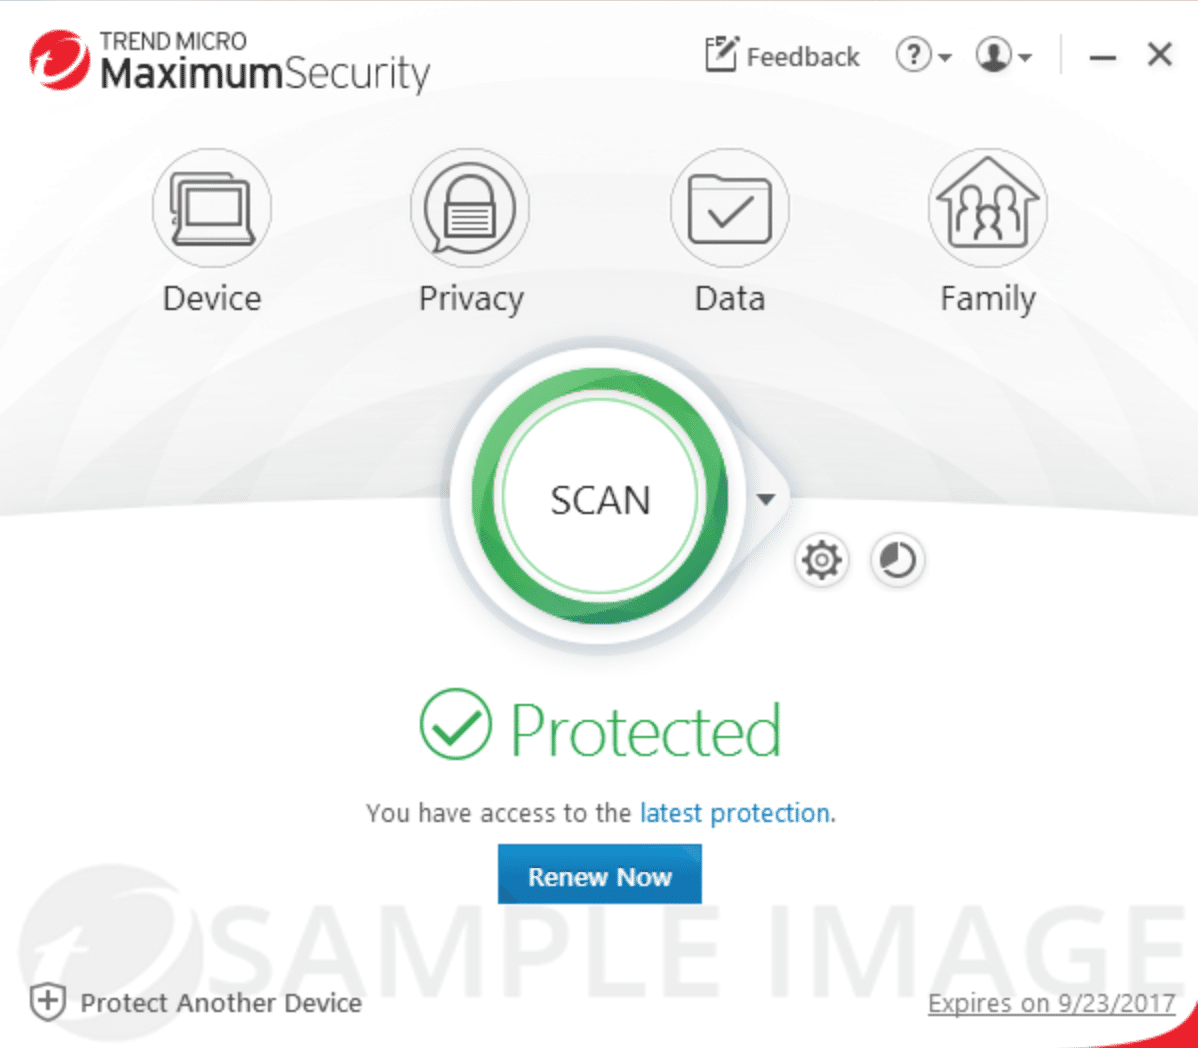
Task: Open the Privacy padlock icon
Action: (x=470, y=208)
